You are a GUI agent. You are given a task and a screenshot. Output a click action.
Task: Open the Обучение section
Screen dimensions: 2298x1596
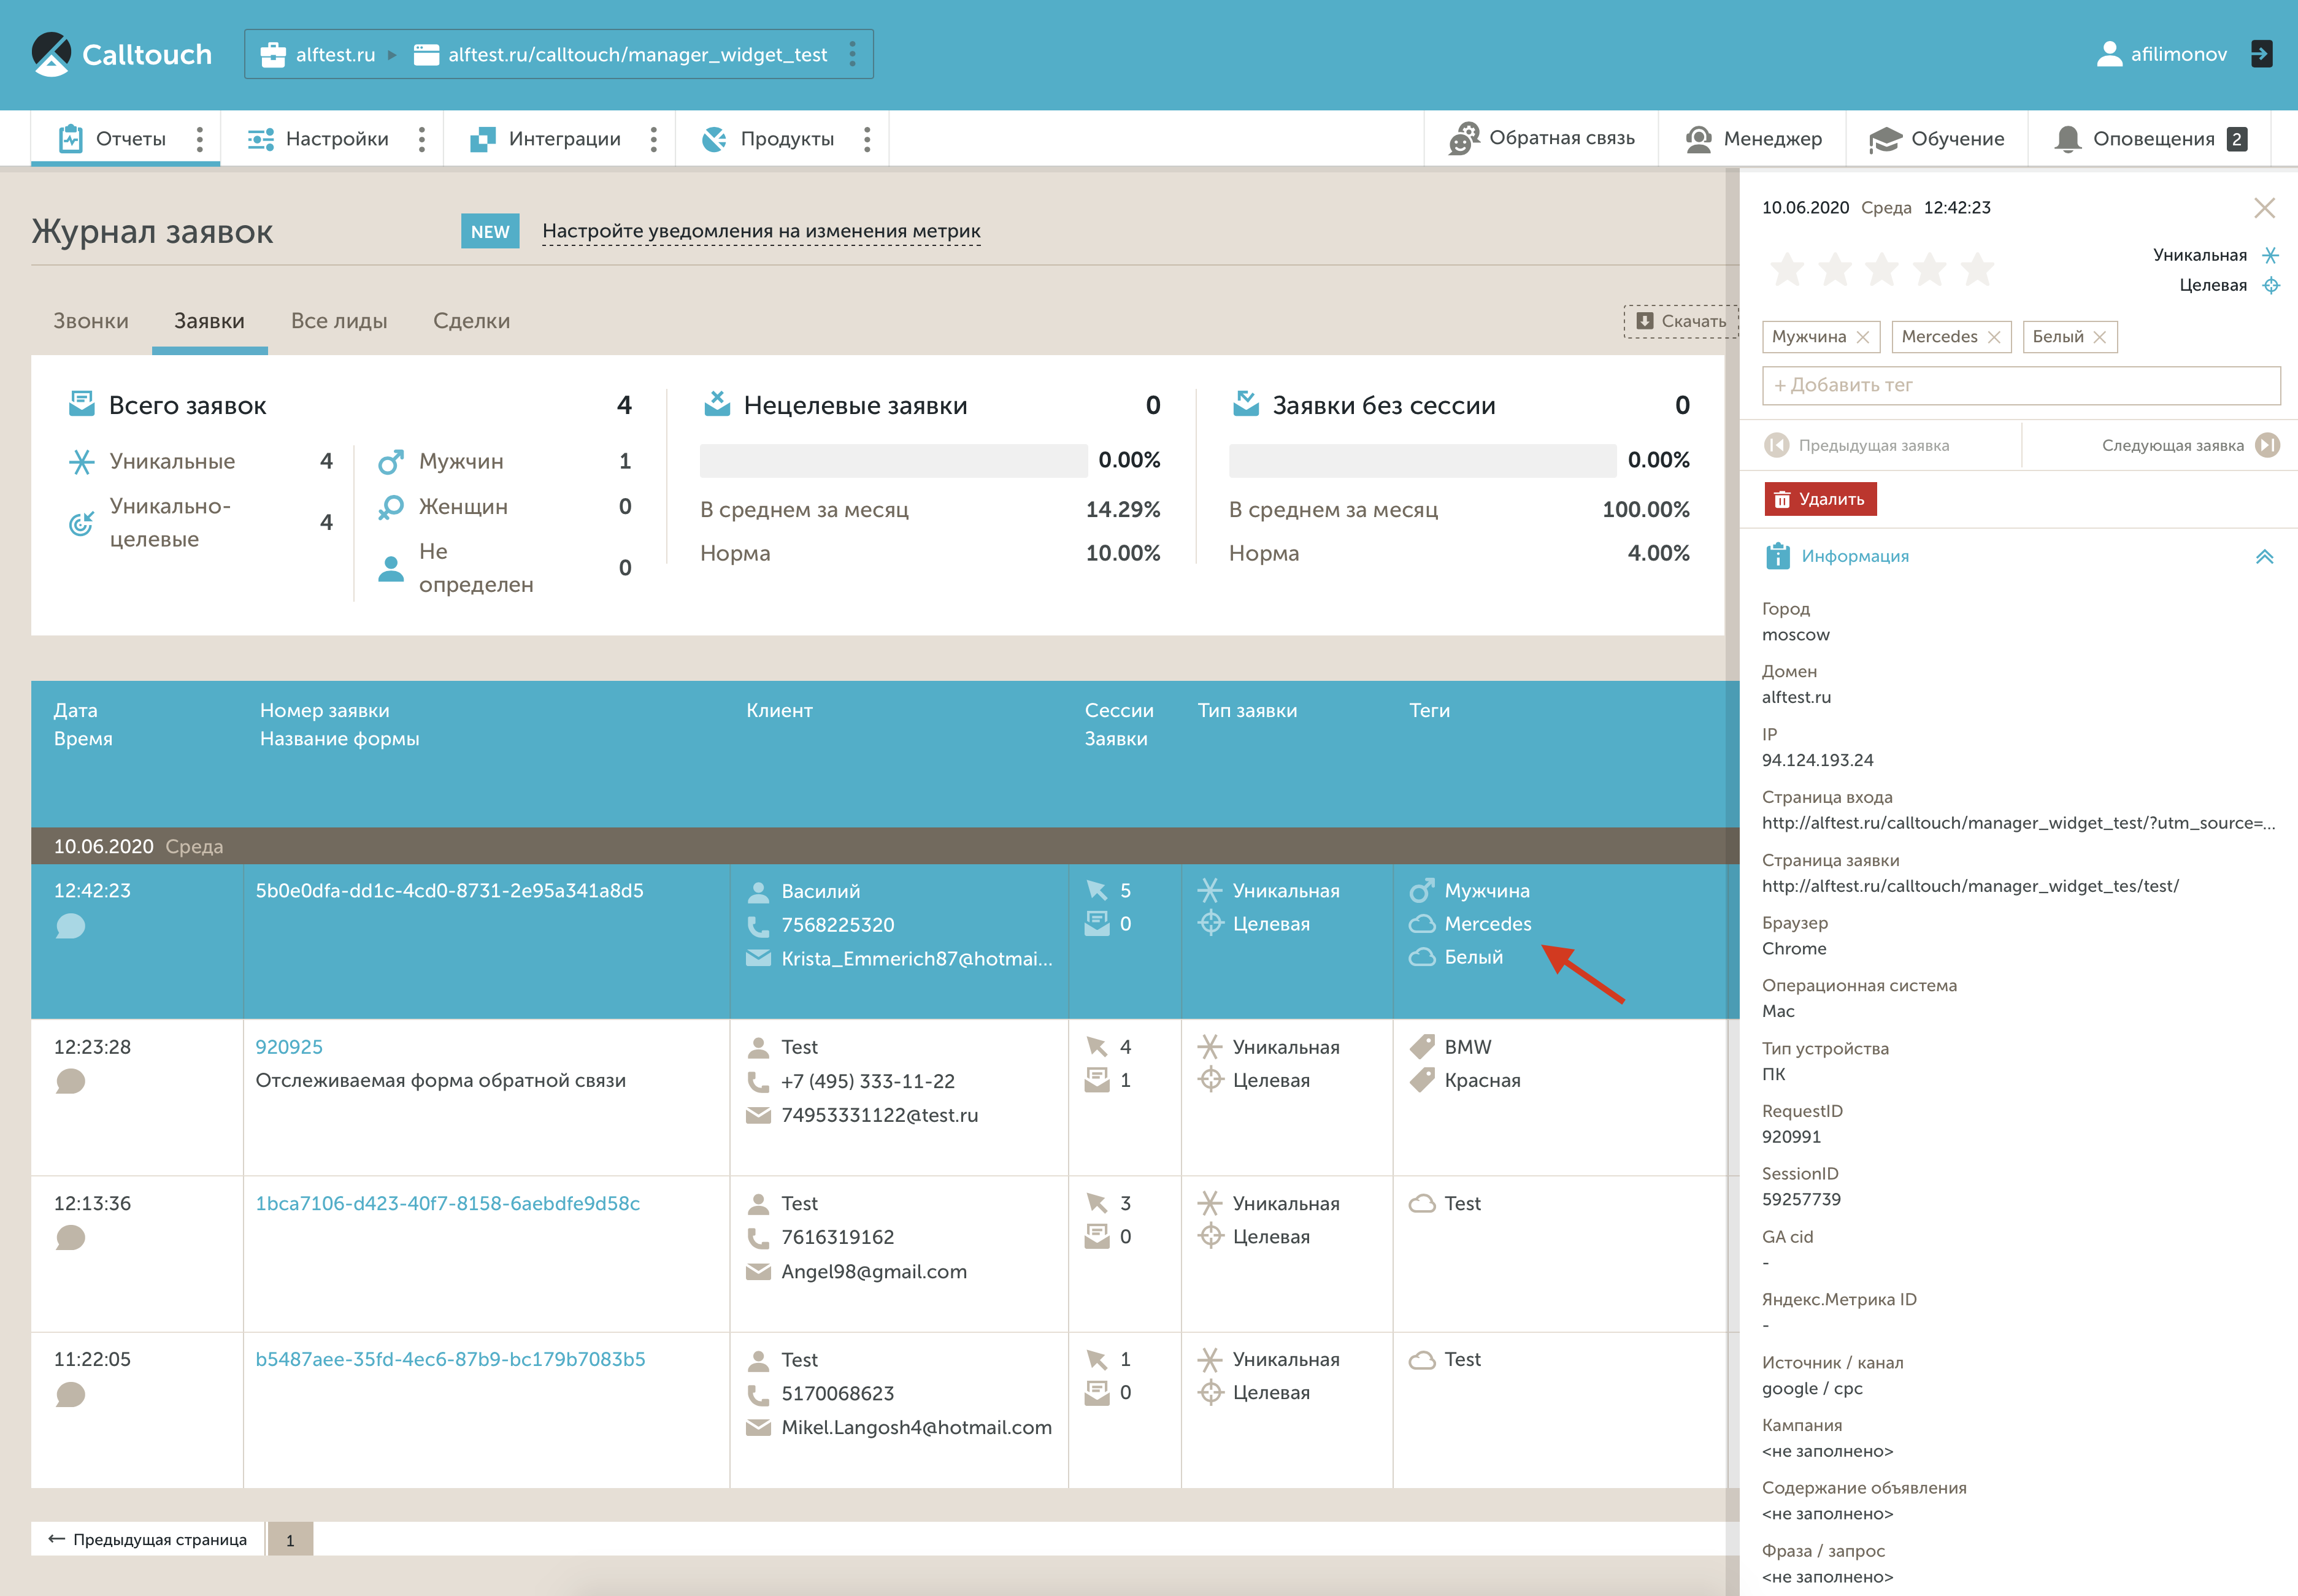[x=1937, y=138]
